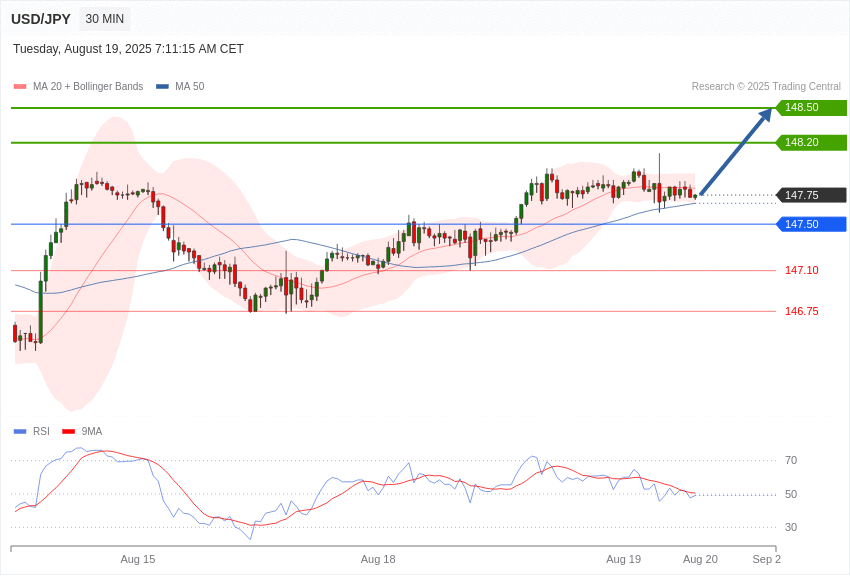Click the 147.50 pivot price tag

[812, 224]
